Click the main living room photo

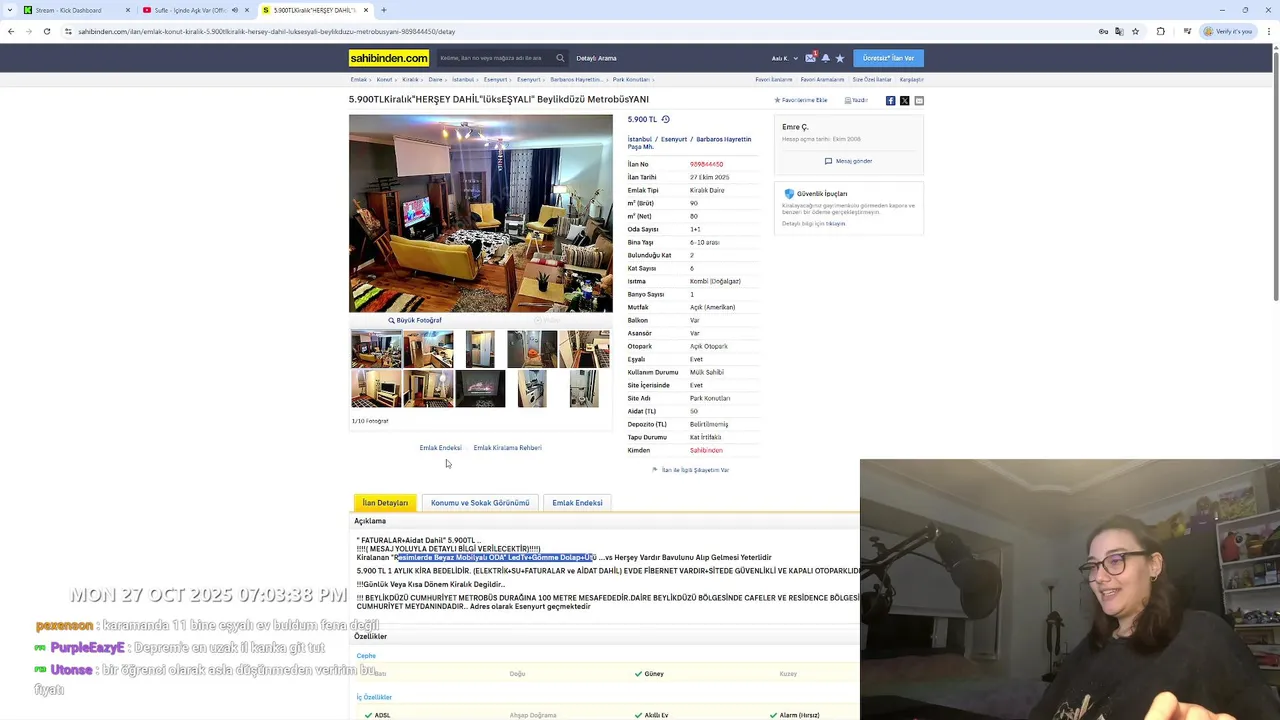[480, 213]
